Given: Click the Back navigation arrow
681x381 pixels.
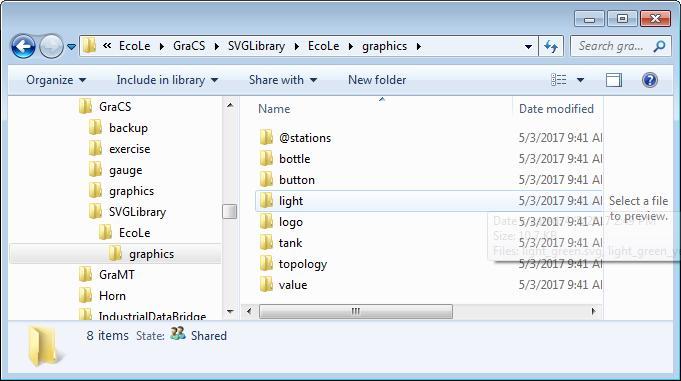Looking at the screenshot, I should click(23, 46).
